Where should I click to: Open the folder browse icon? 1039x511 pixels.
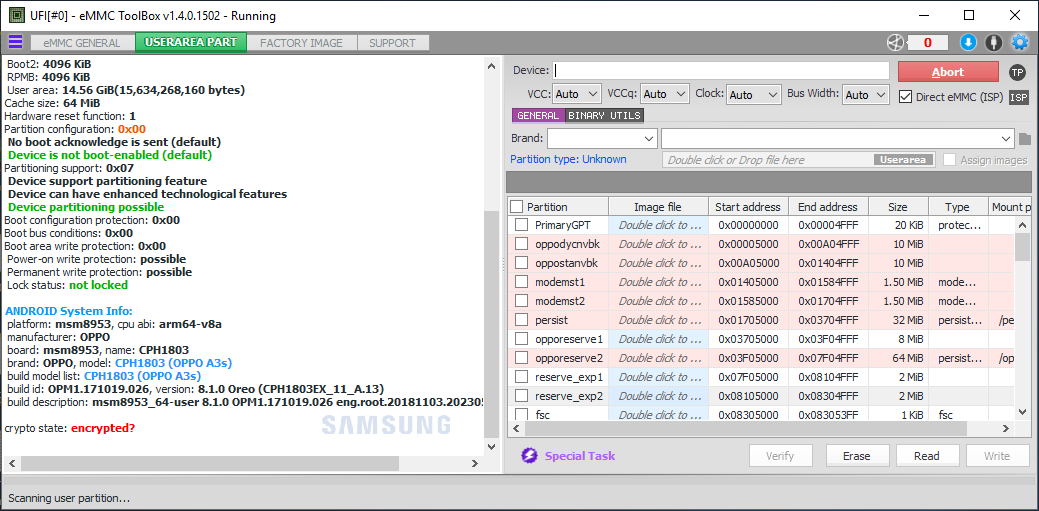pos(1024,139)
